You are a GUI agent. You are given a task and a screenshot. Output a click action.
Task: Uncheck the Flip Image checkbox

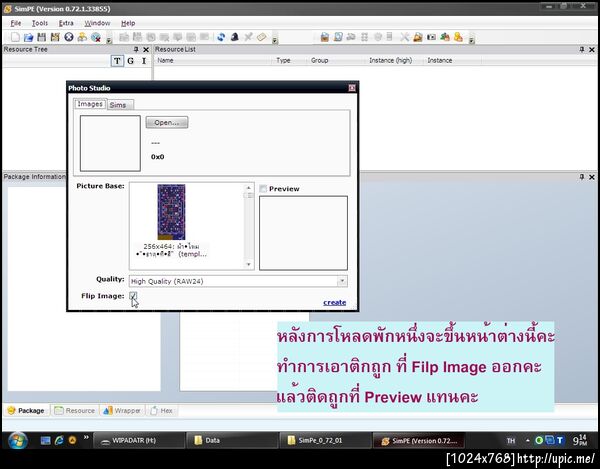pos(133,296)
